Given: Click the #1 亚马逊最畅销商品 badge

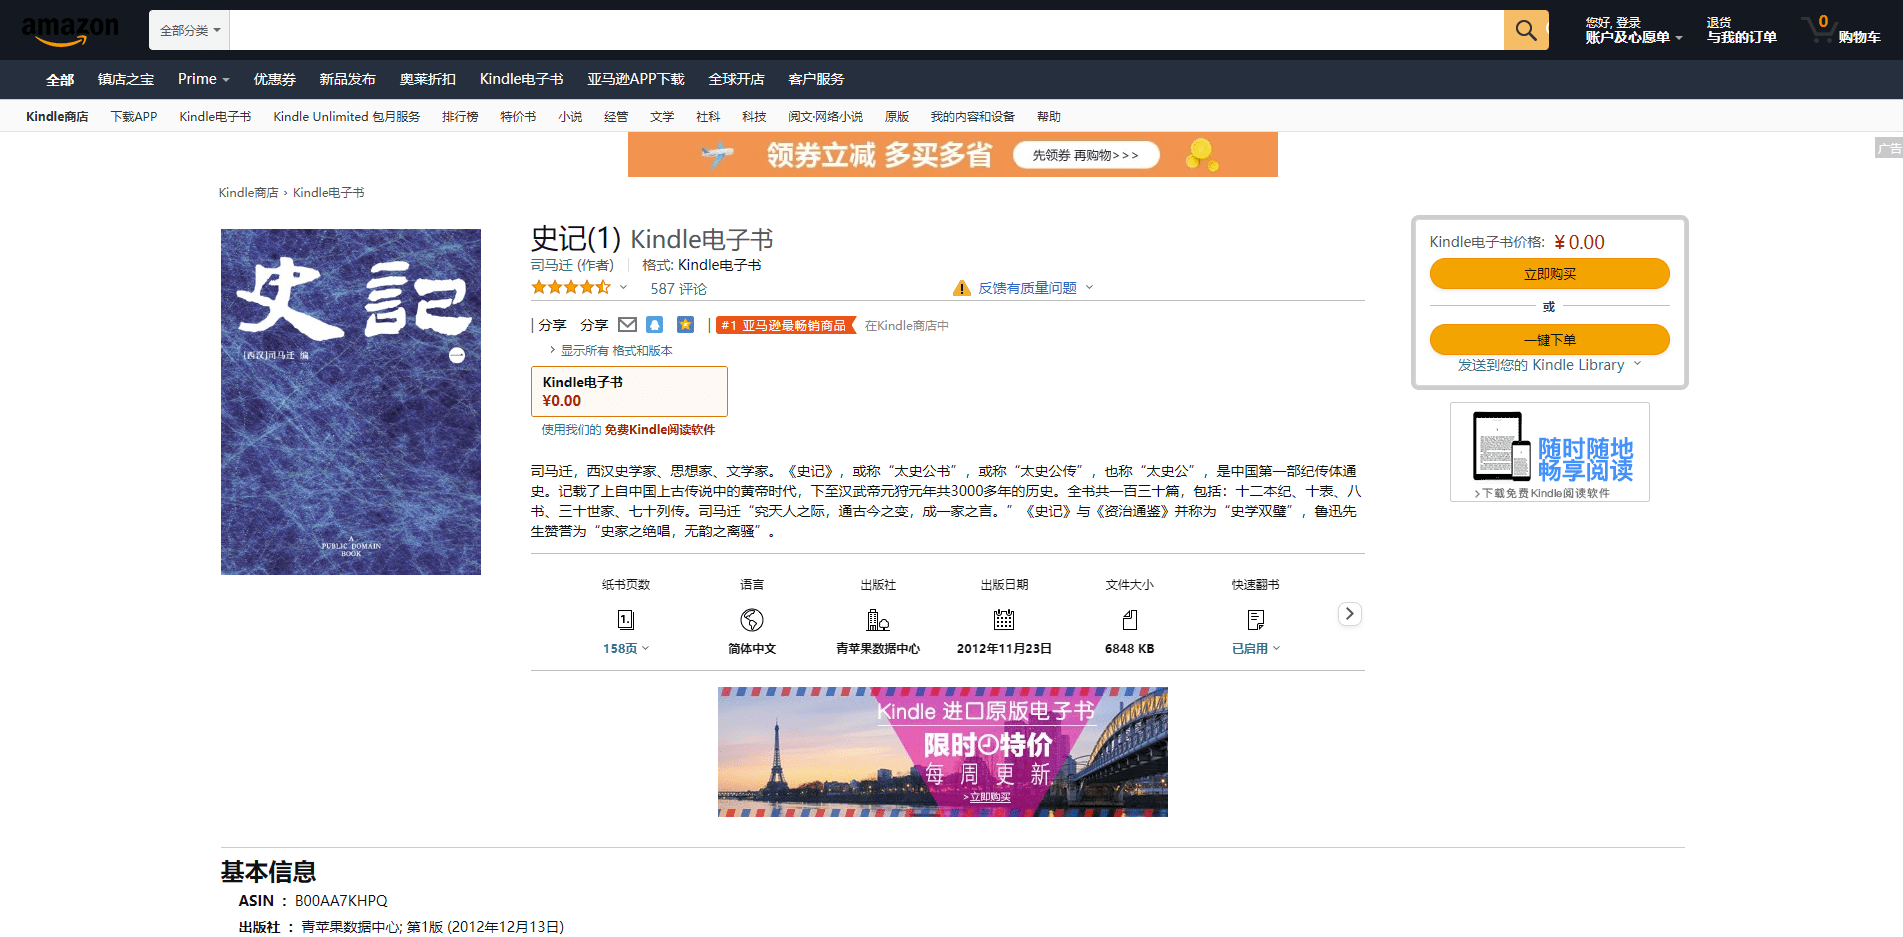Looking at the screenshot, I should tap(785, 326).
